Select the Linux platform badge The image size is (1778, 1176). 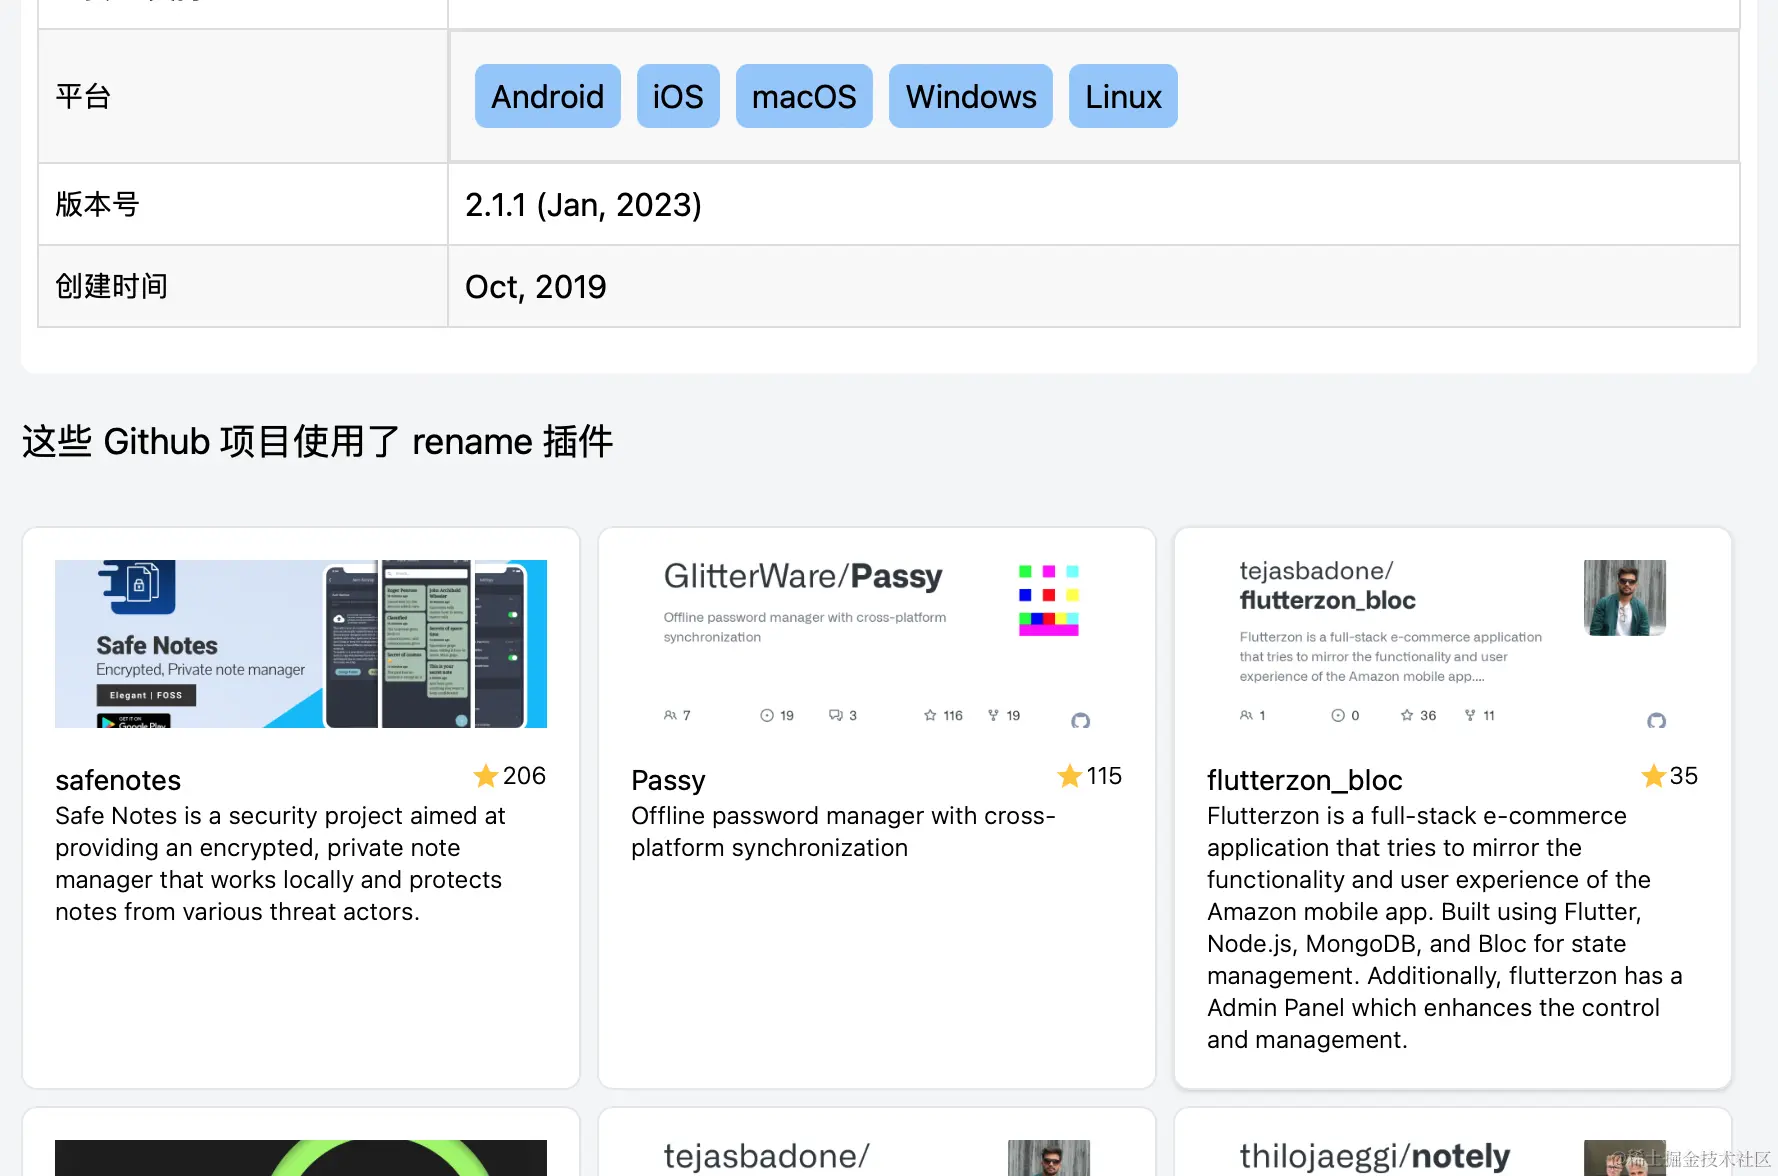[1122, 96]
